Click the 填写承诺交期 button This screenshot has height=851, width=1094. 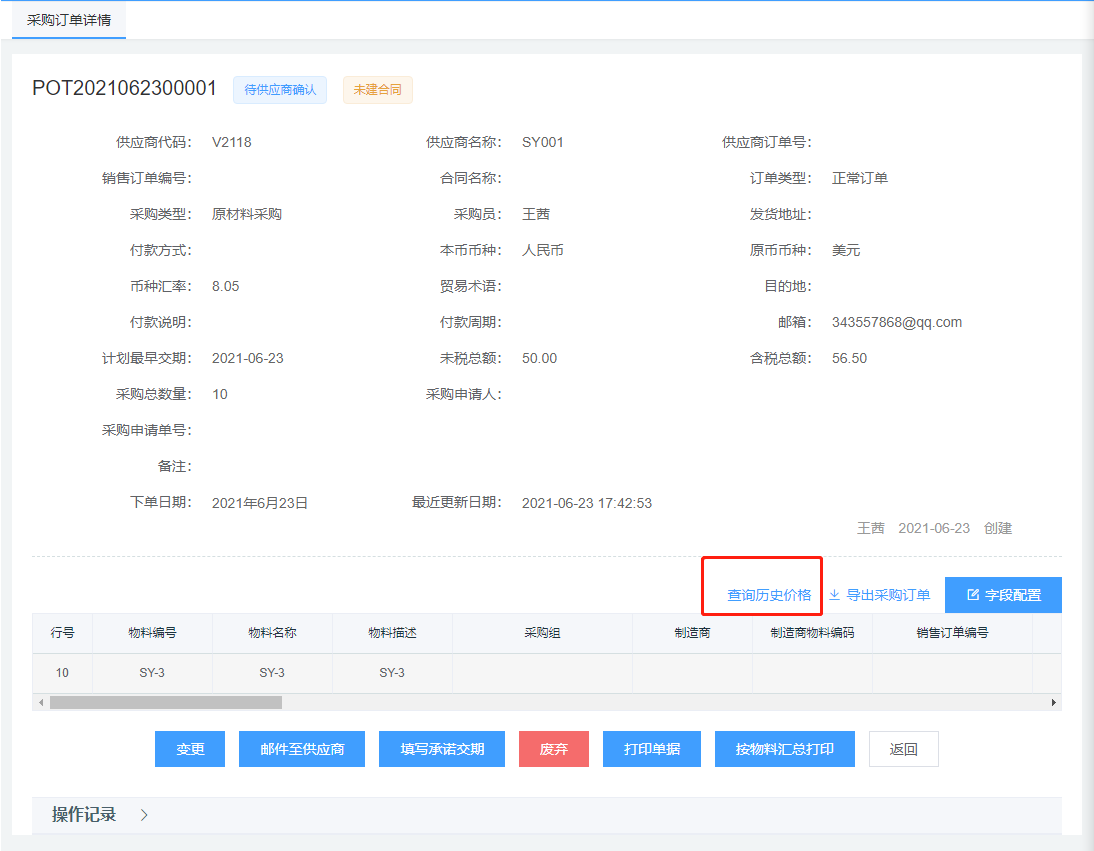coord(442,749)
